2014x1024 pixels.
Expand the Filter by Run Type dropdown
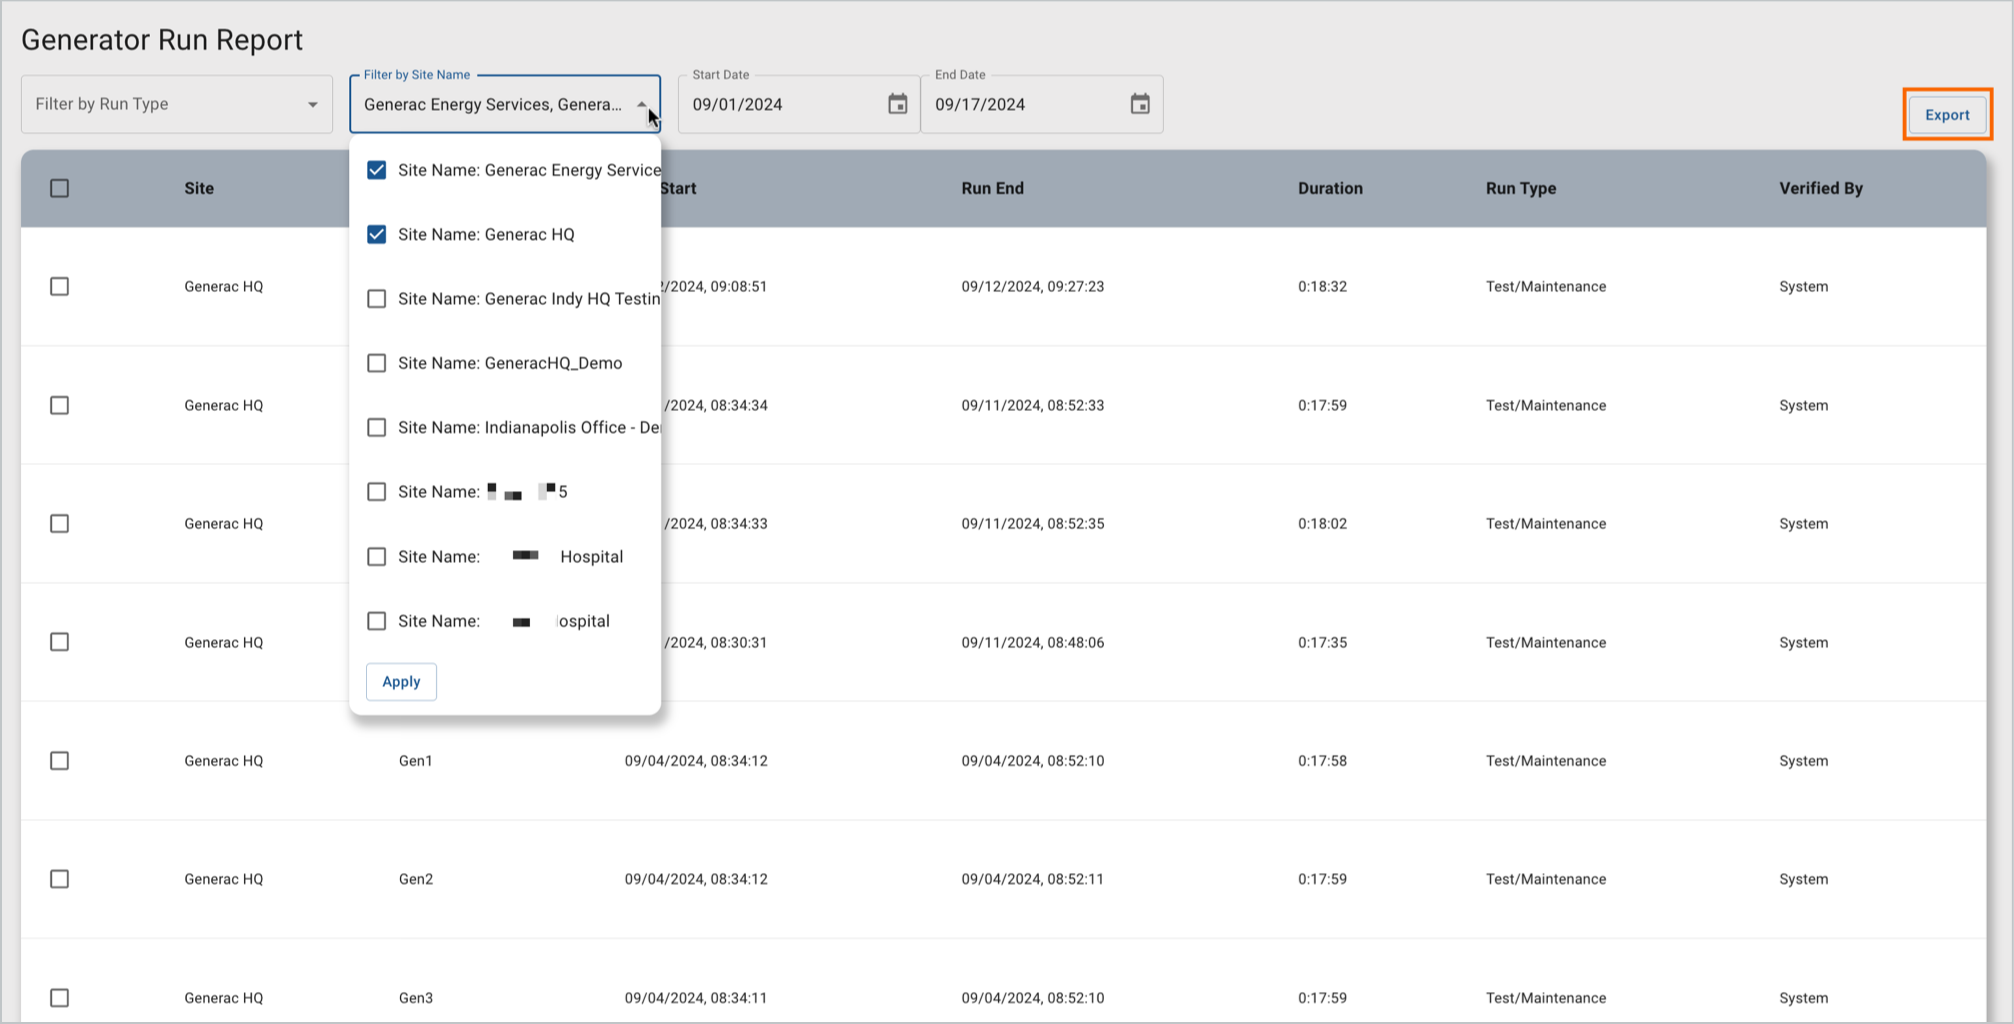312,104
